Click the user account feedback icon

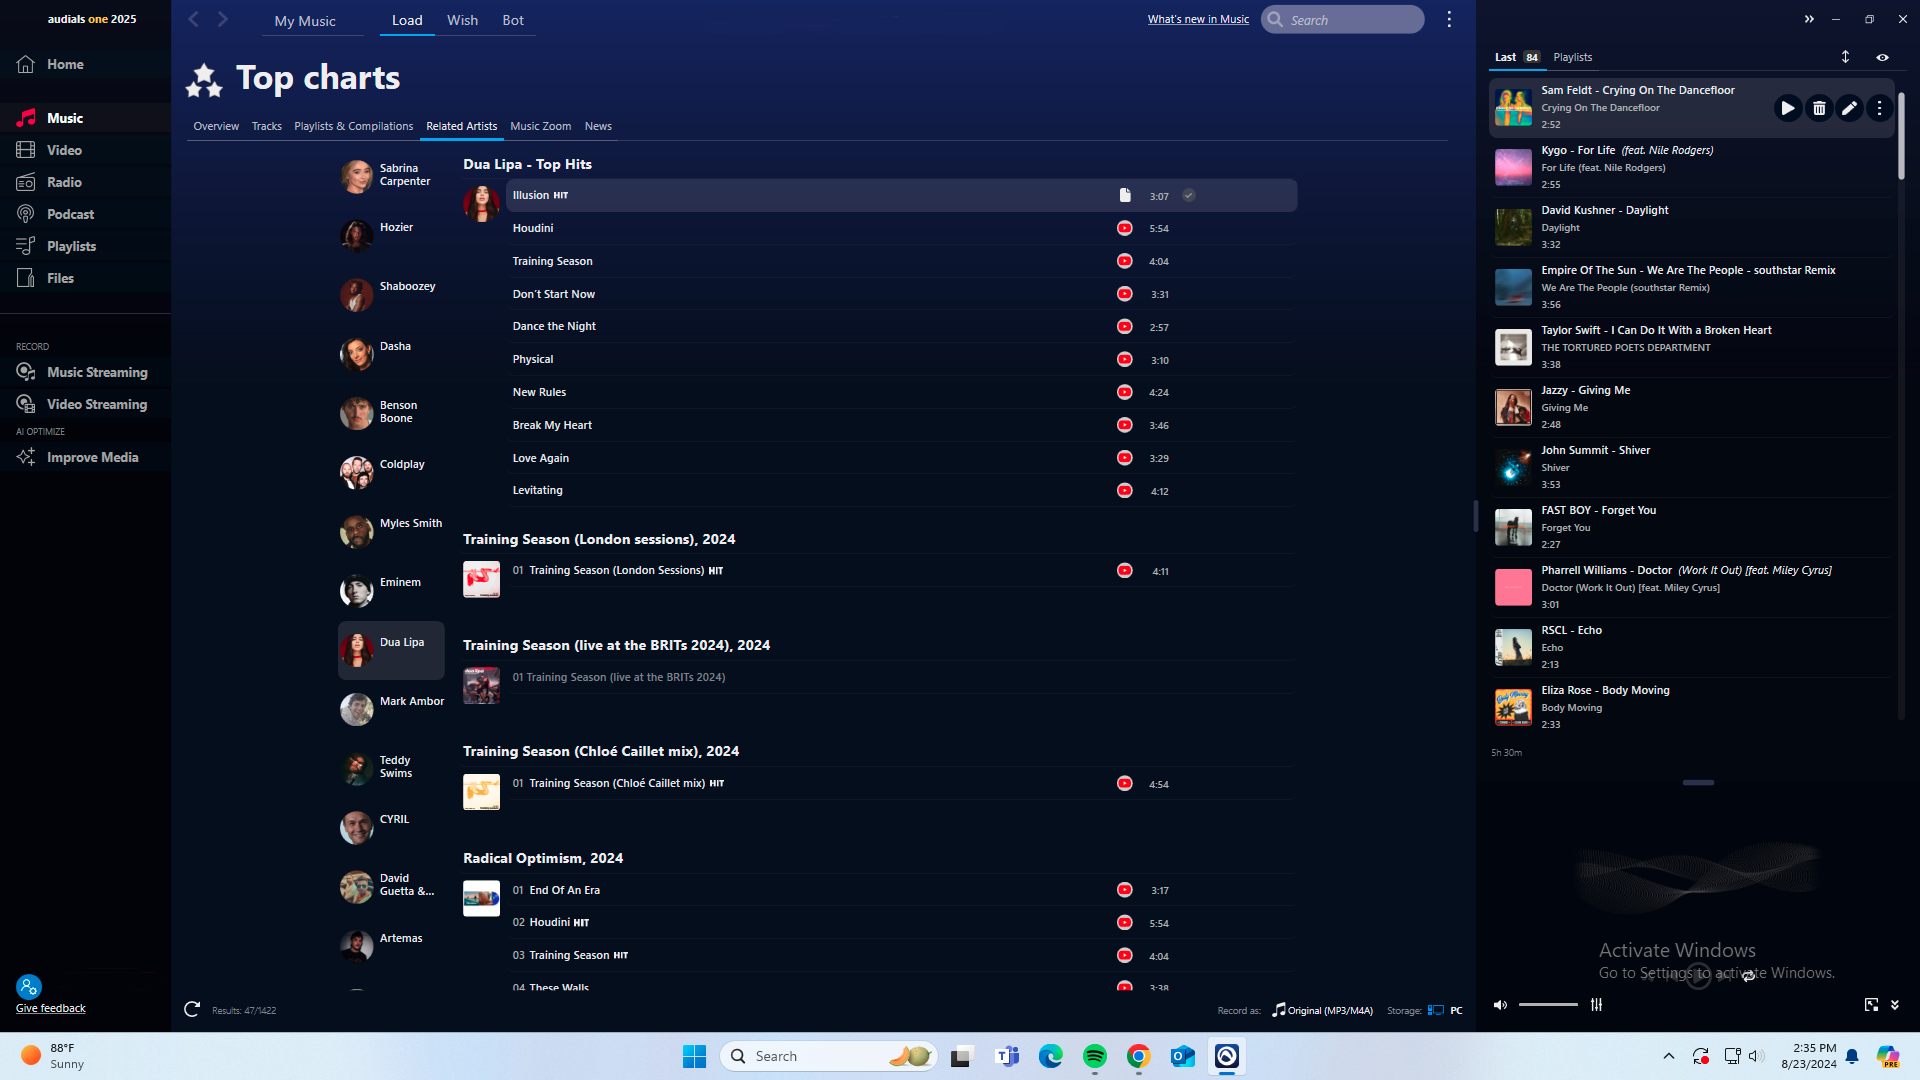(x=28, y=987)
